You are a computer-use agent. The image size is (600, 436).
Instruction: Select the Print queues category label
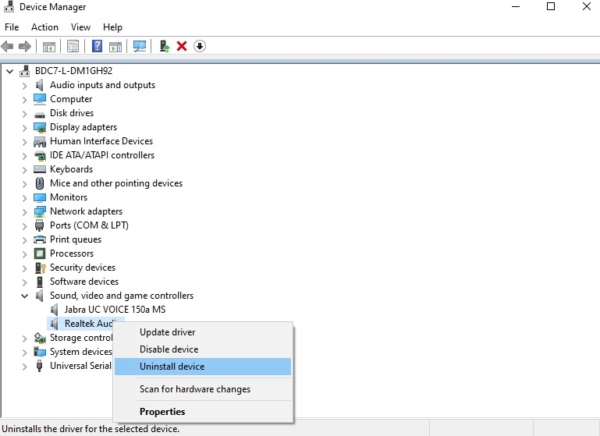75,240
